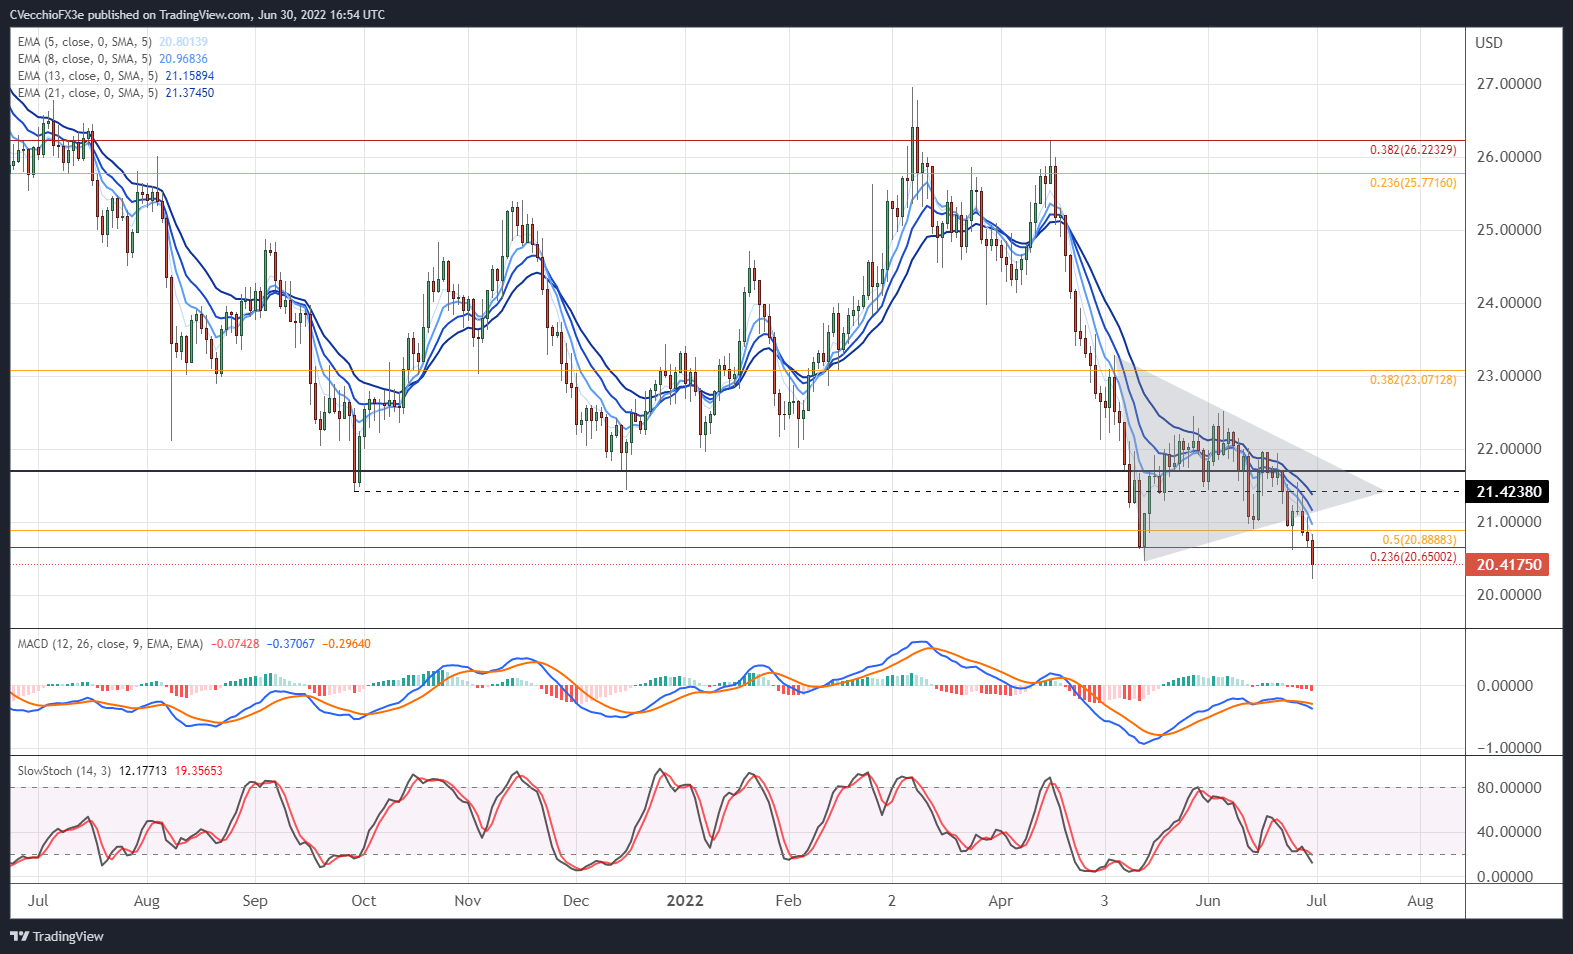Click the Apr label on time axis
Viewport: 1573px width, 954px height.
click(x=1001, y=901)
